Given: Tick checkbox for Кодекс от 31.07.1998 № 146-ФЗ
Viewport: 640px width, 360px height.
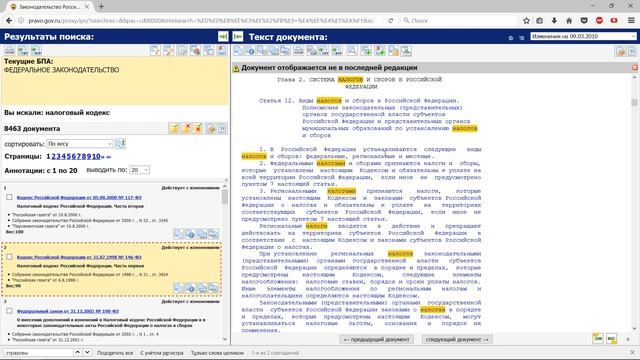Looking at the screenshot, I should pyautogui.click(x=9, y=257).
